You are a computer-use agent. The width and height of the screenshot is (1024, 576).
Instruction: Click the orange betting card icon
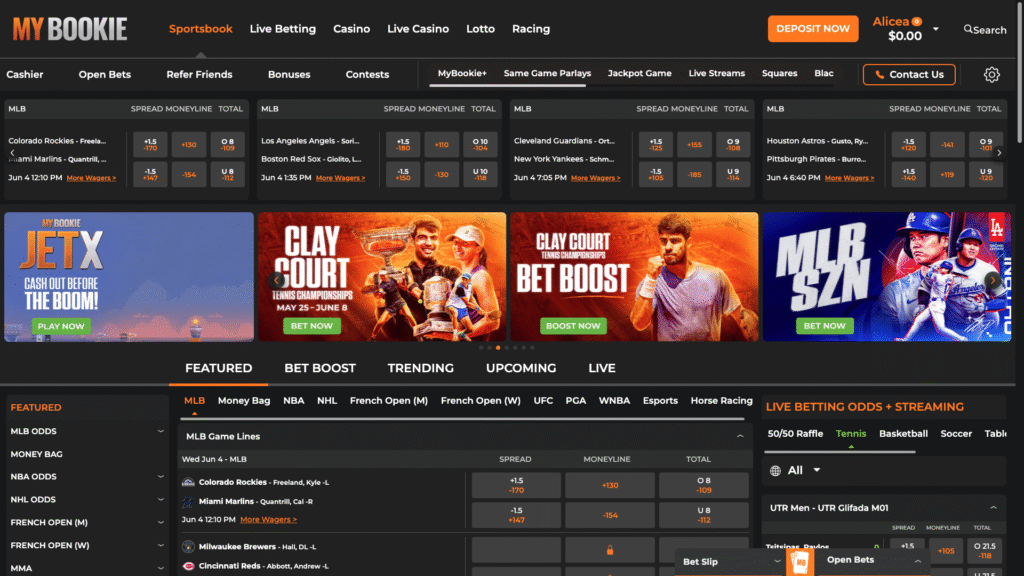[800, 562]
